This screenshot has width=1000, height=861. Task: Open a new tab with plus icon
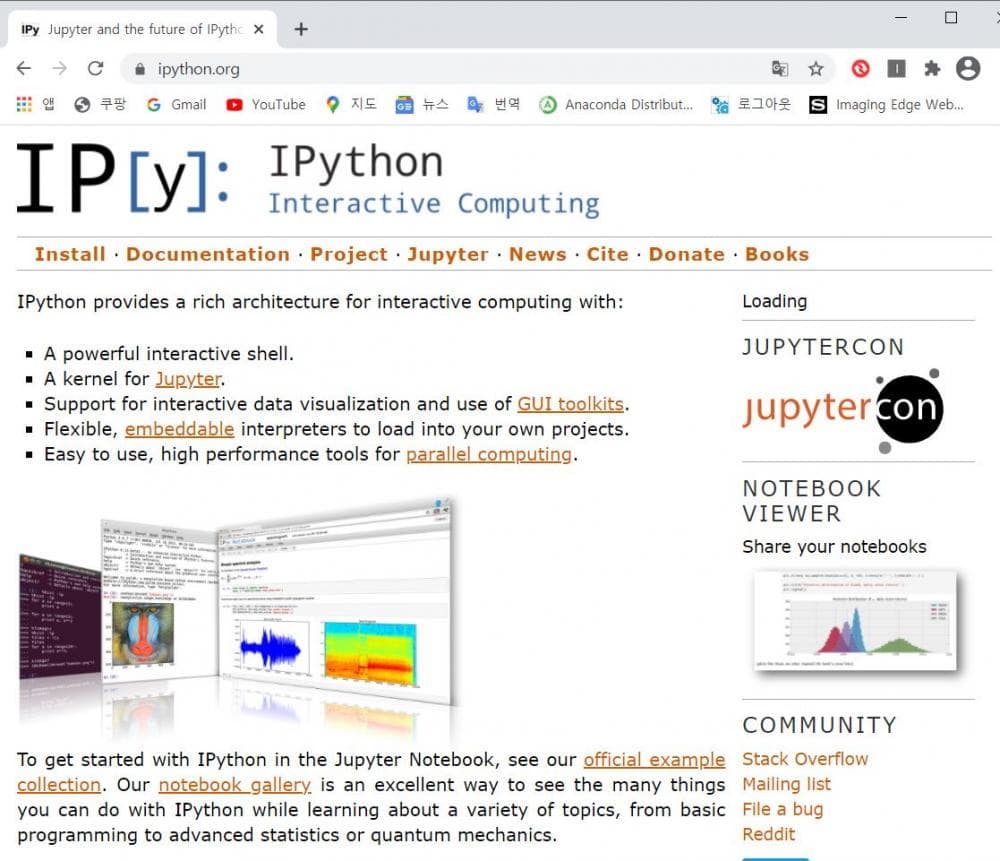[301, 29]
